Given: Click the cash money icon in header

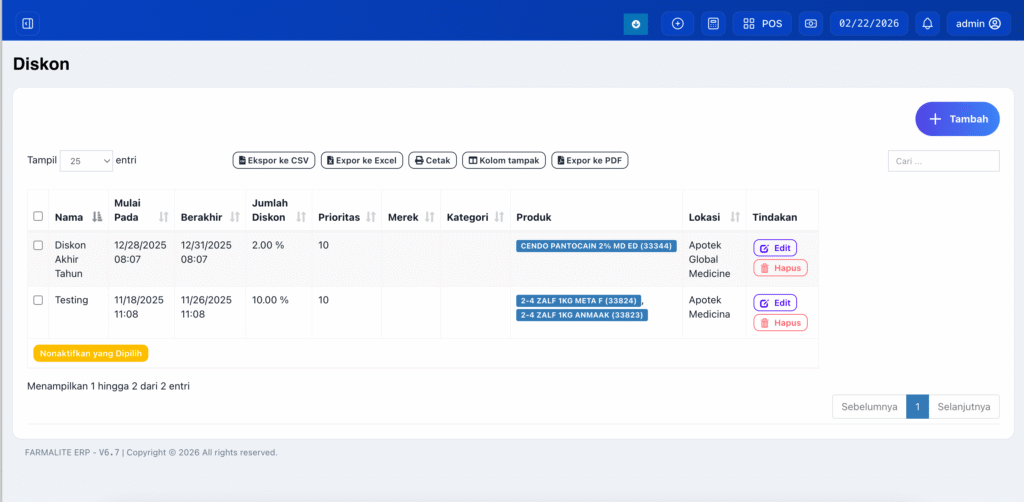Looking at the screenshot, I should [x=811, y=23].
